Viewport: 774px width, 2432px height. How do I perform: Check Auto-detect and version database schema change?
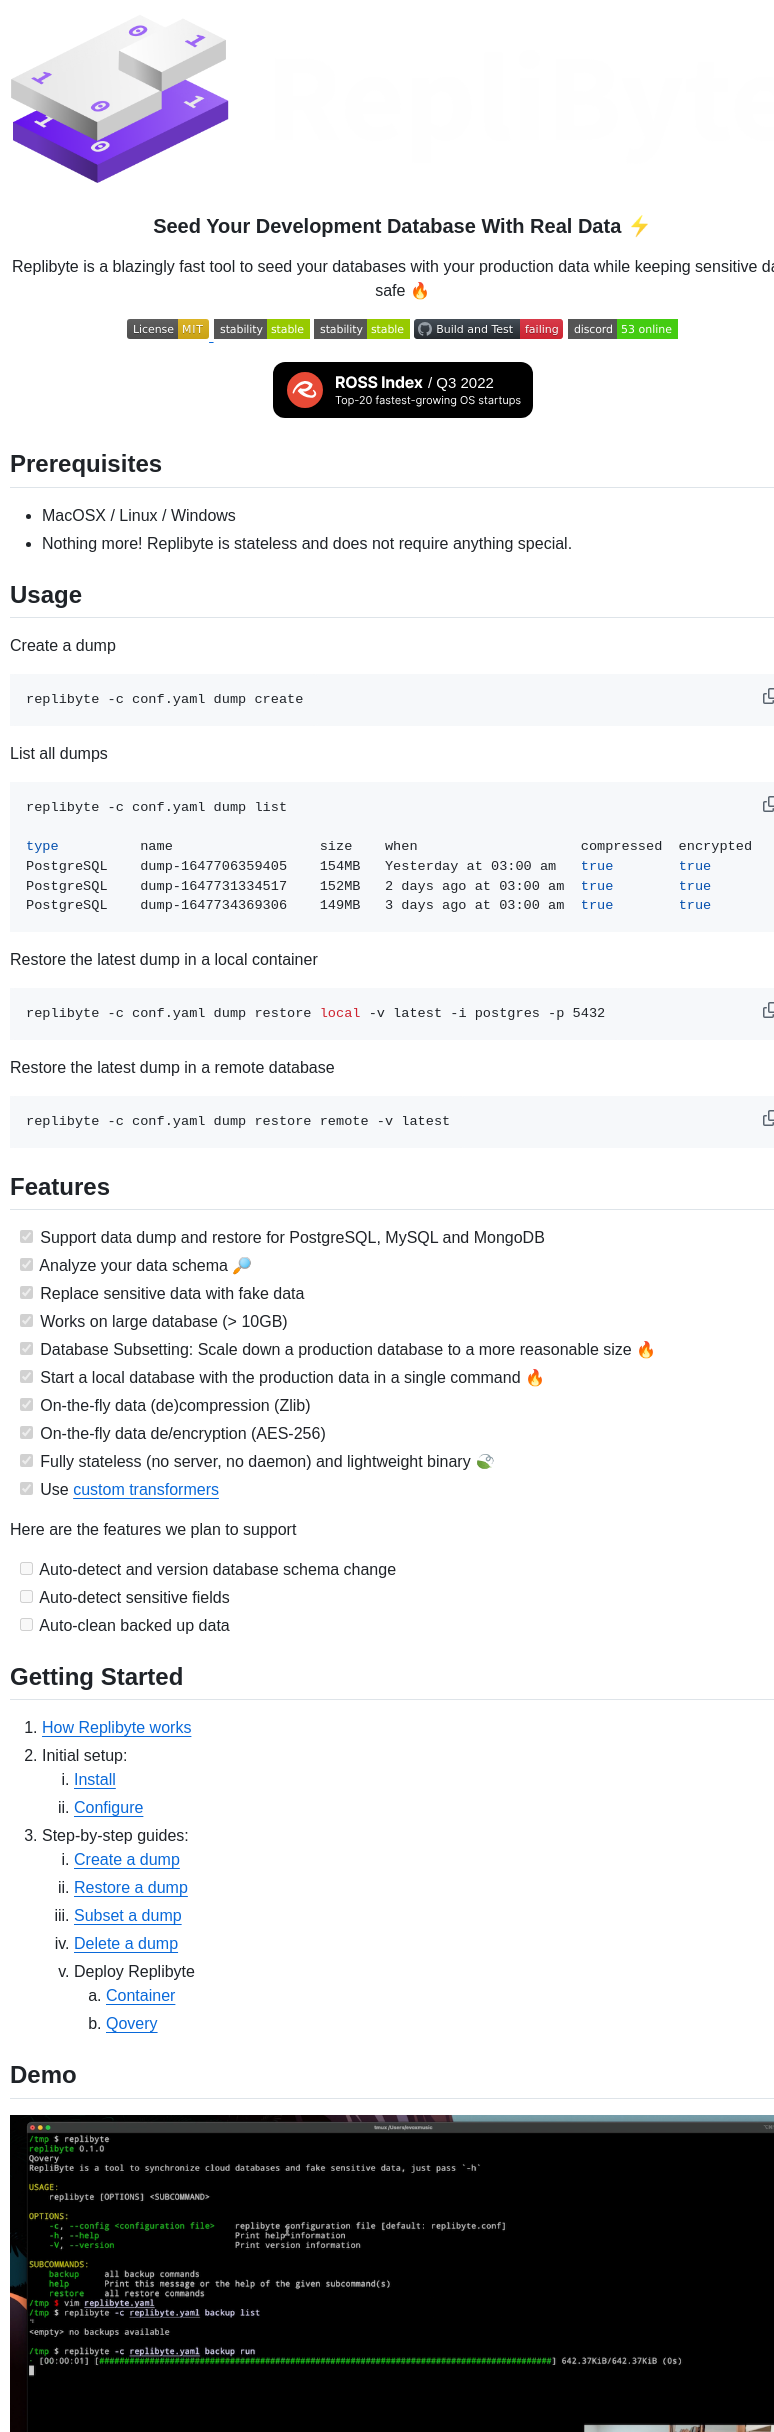26,1568
